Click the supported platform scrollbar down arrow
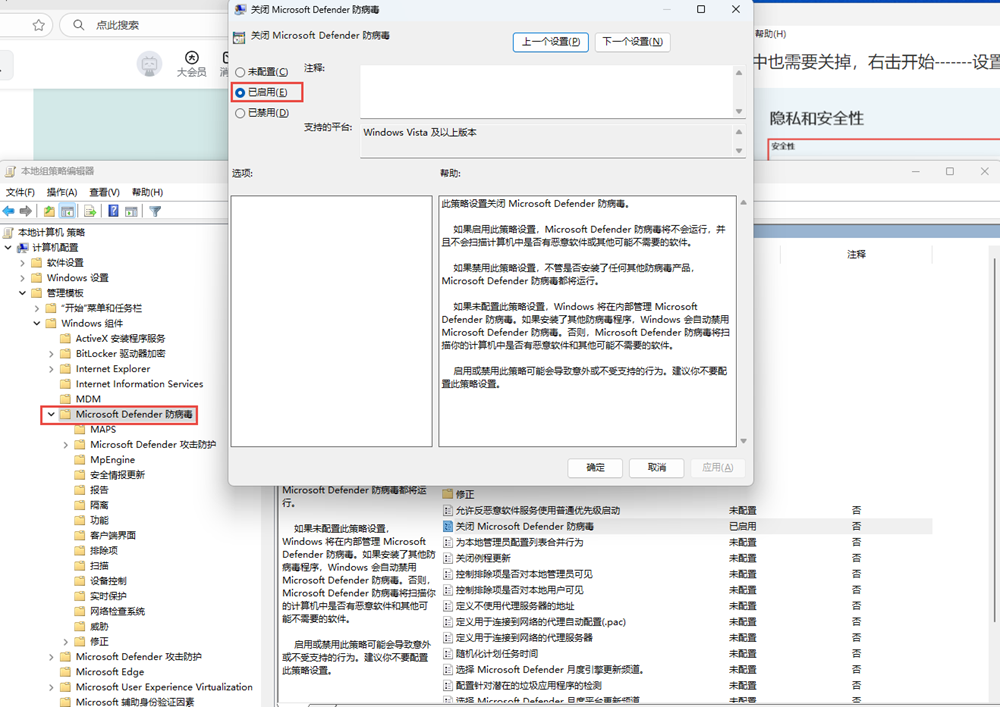 pyautogui.click(x=739, y=150)
